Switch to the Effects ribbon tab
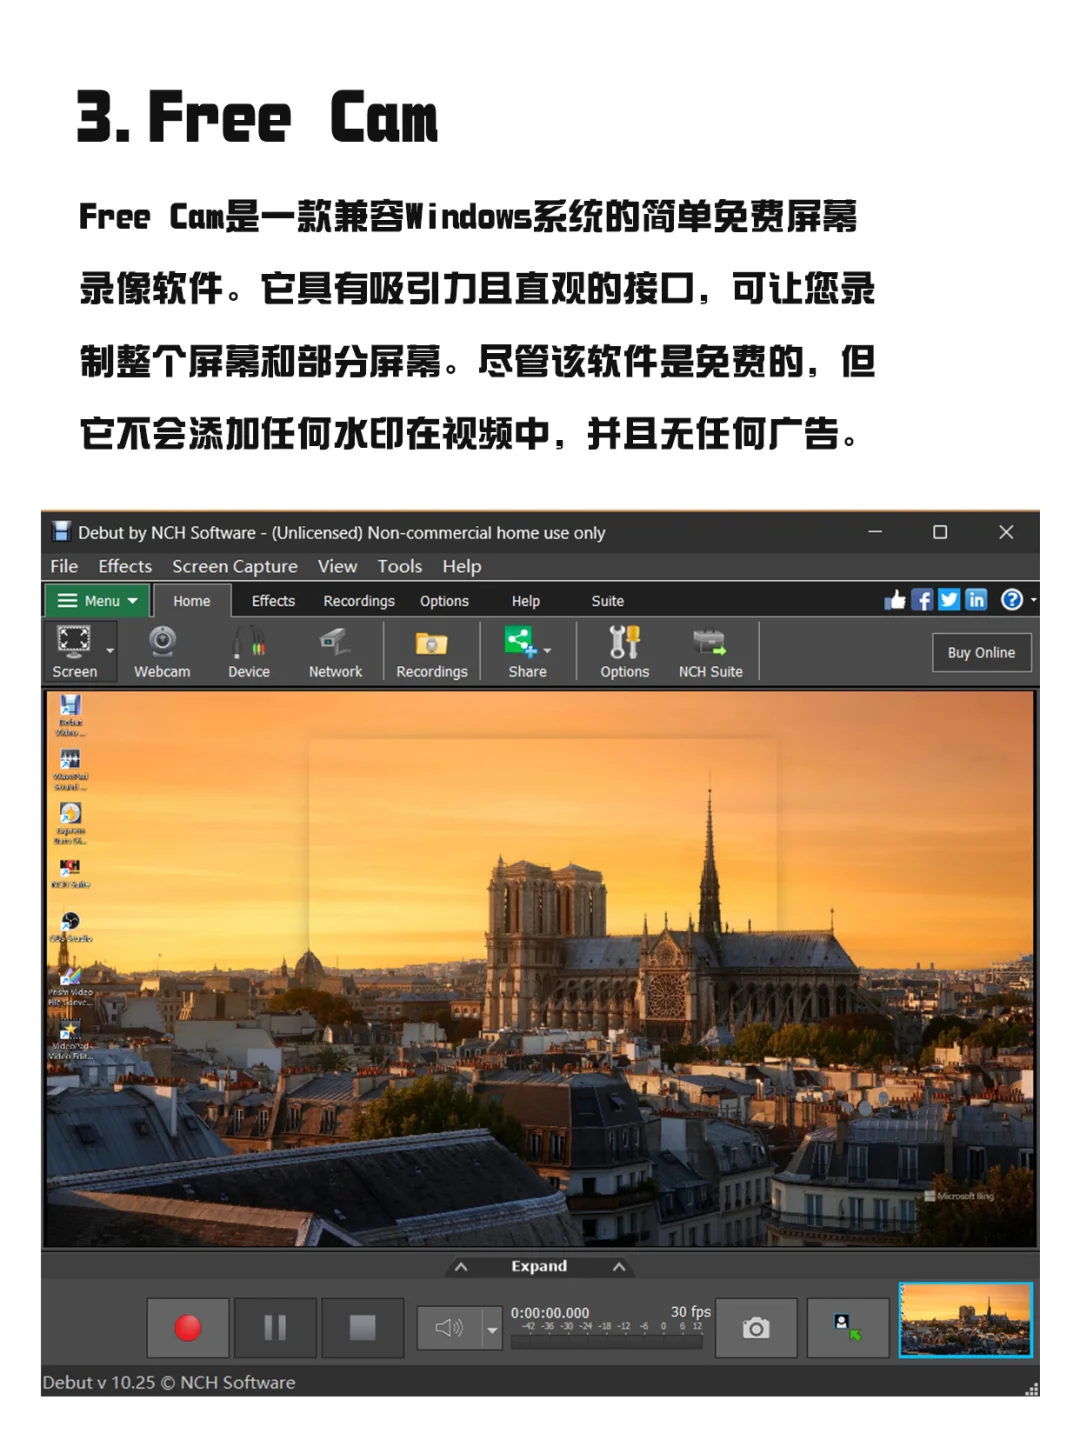The height and width of the screenshot is (1440, 1080). pos(273,601)
